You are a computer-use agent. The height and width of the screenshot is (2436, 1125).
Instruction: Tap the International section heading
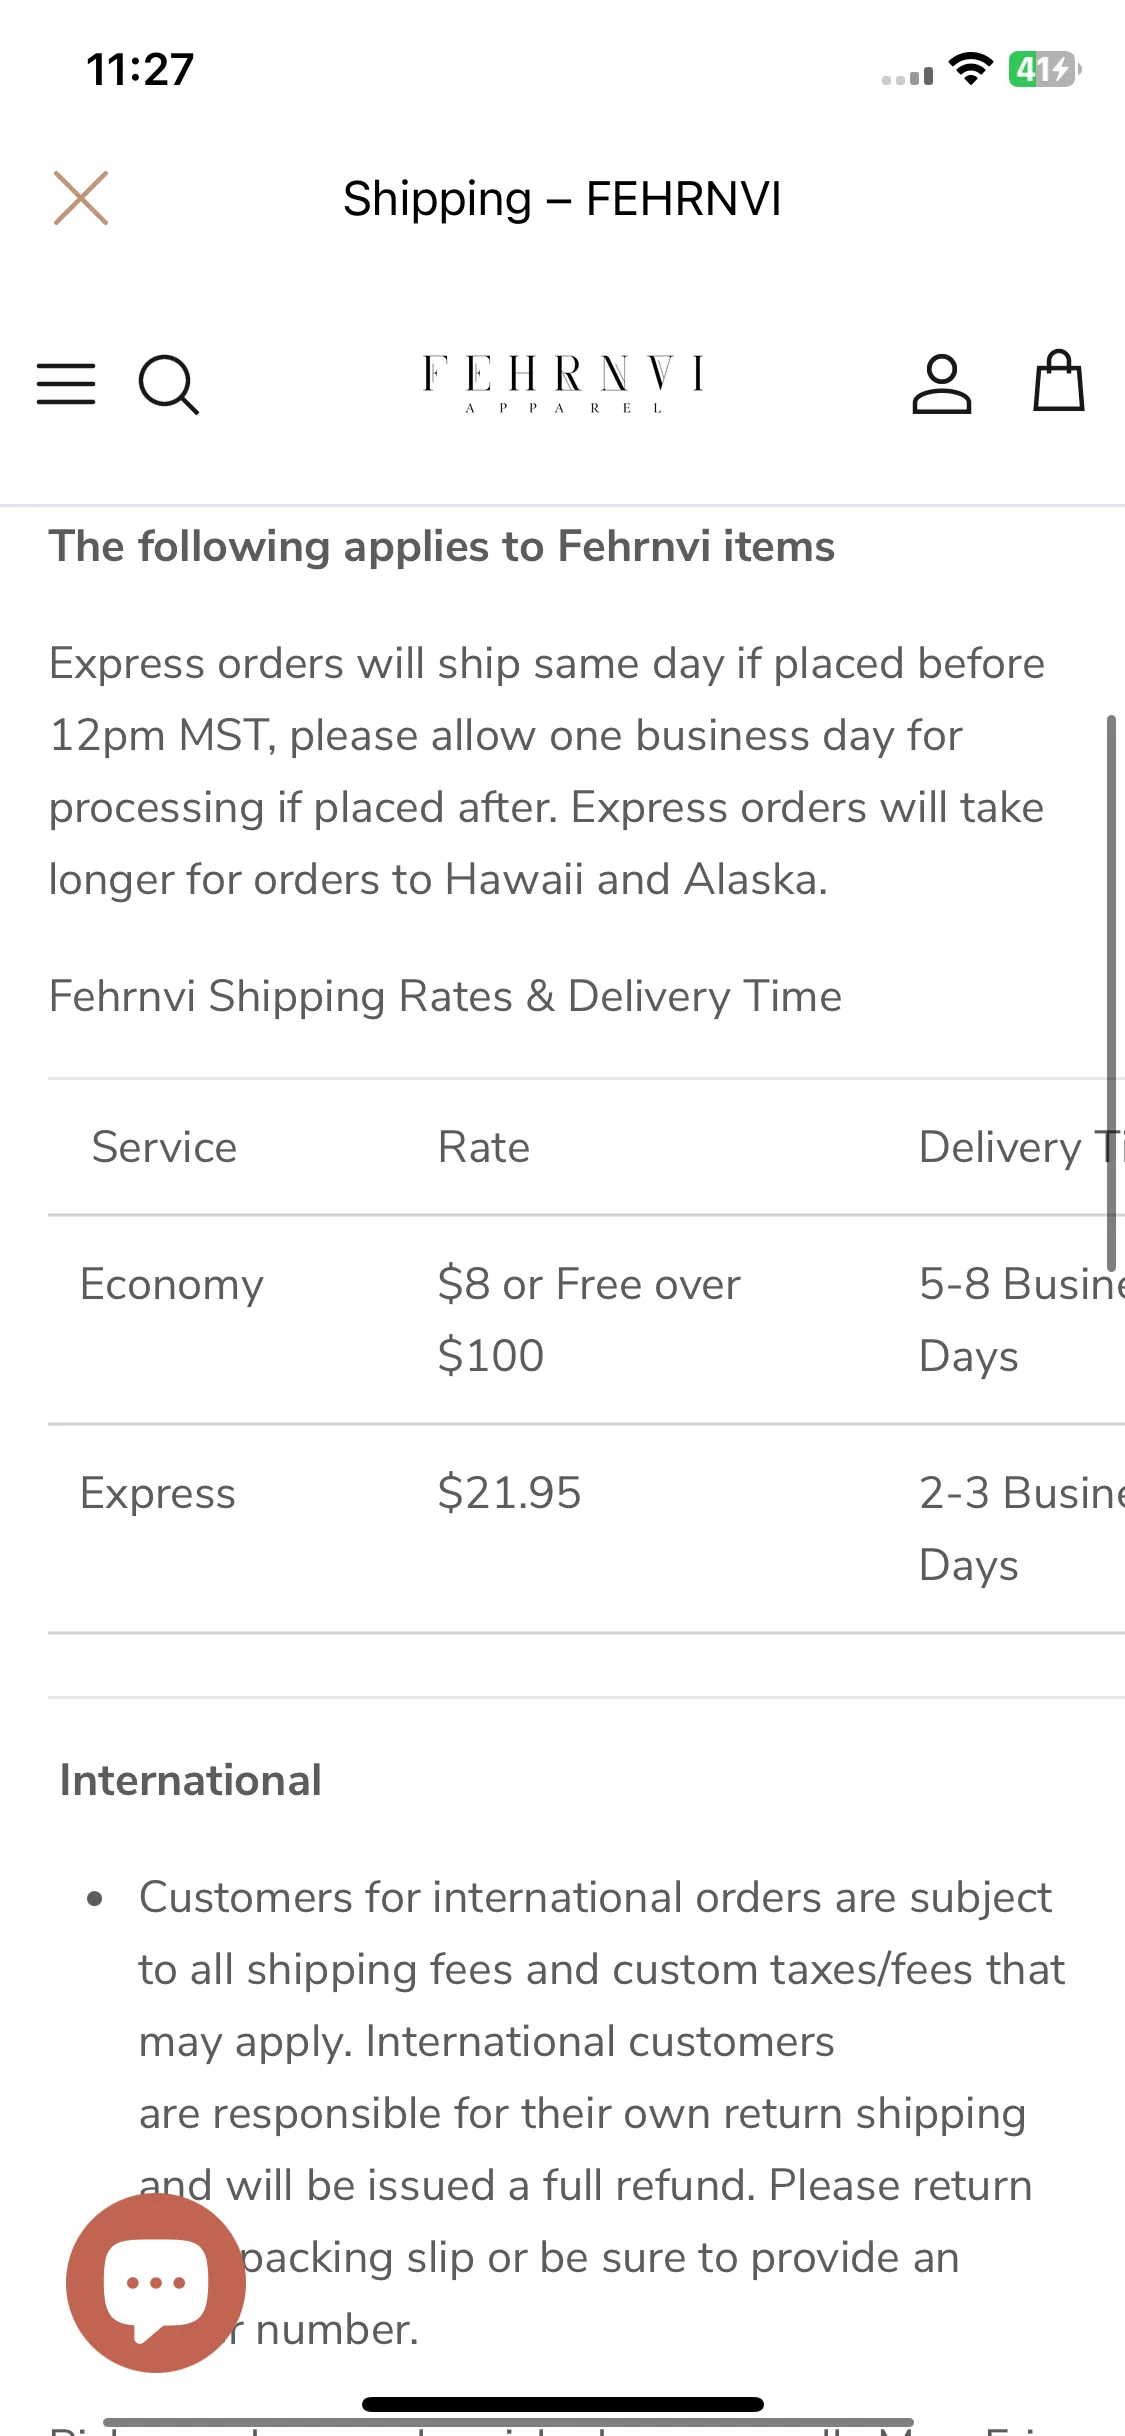point(191,1781)
